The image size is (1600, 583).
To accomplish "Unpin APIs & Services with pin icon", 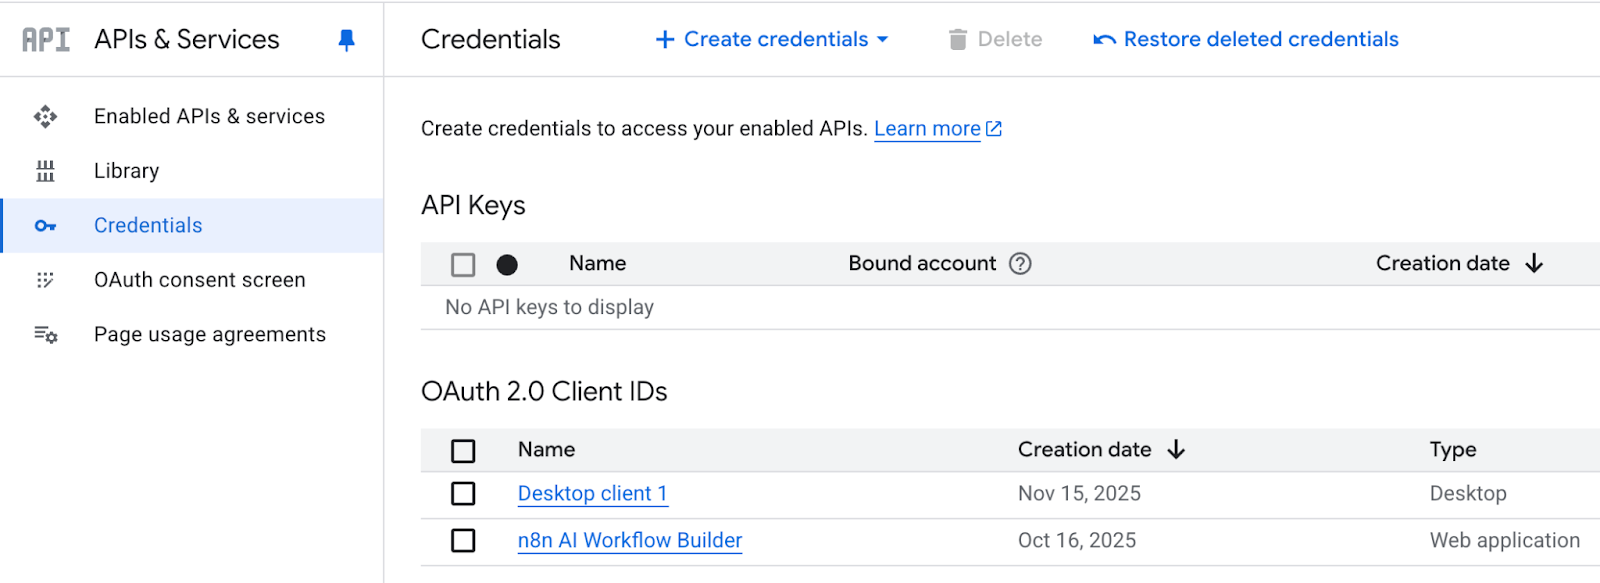I will pyautogui.click(x=346, y=40).
